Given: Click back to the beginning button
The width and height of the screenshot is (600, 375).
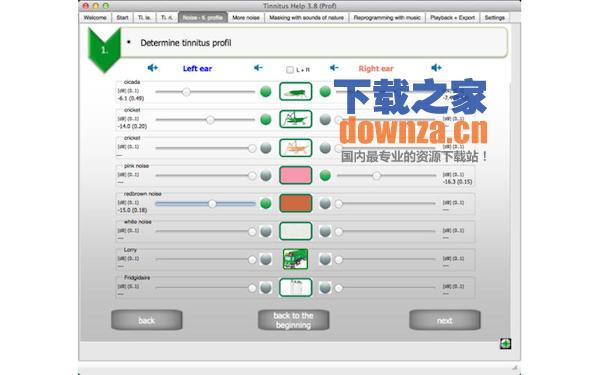Looking at the screenshot, I should 293,320.
